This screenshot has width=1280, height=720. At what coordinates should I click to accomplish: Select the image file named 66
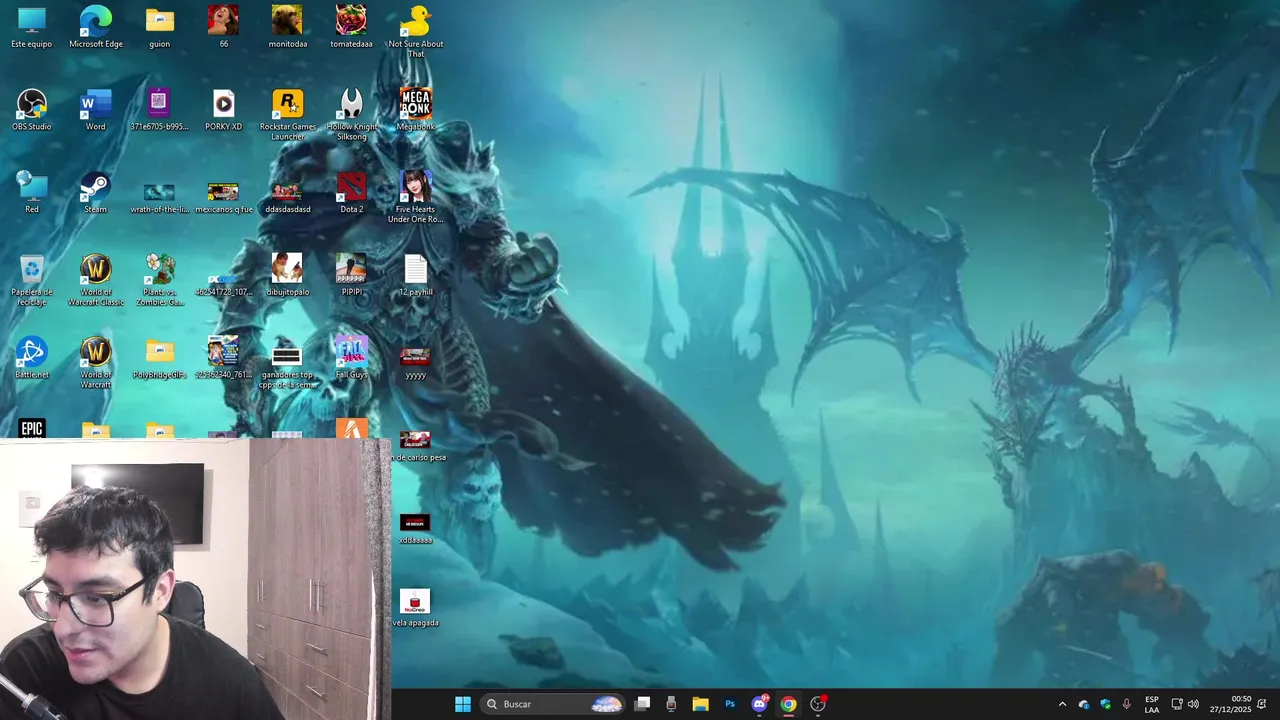(223, 27)
